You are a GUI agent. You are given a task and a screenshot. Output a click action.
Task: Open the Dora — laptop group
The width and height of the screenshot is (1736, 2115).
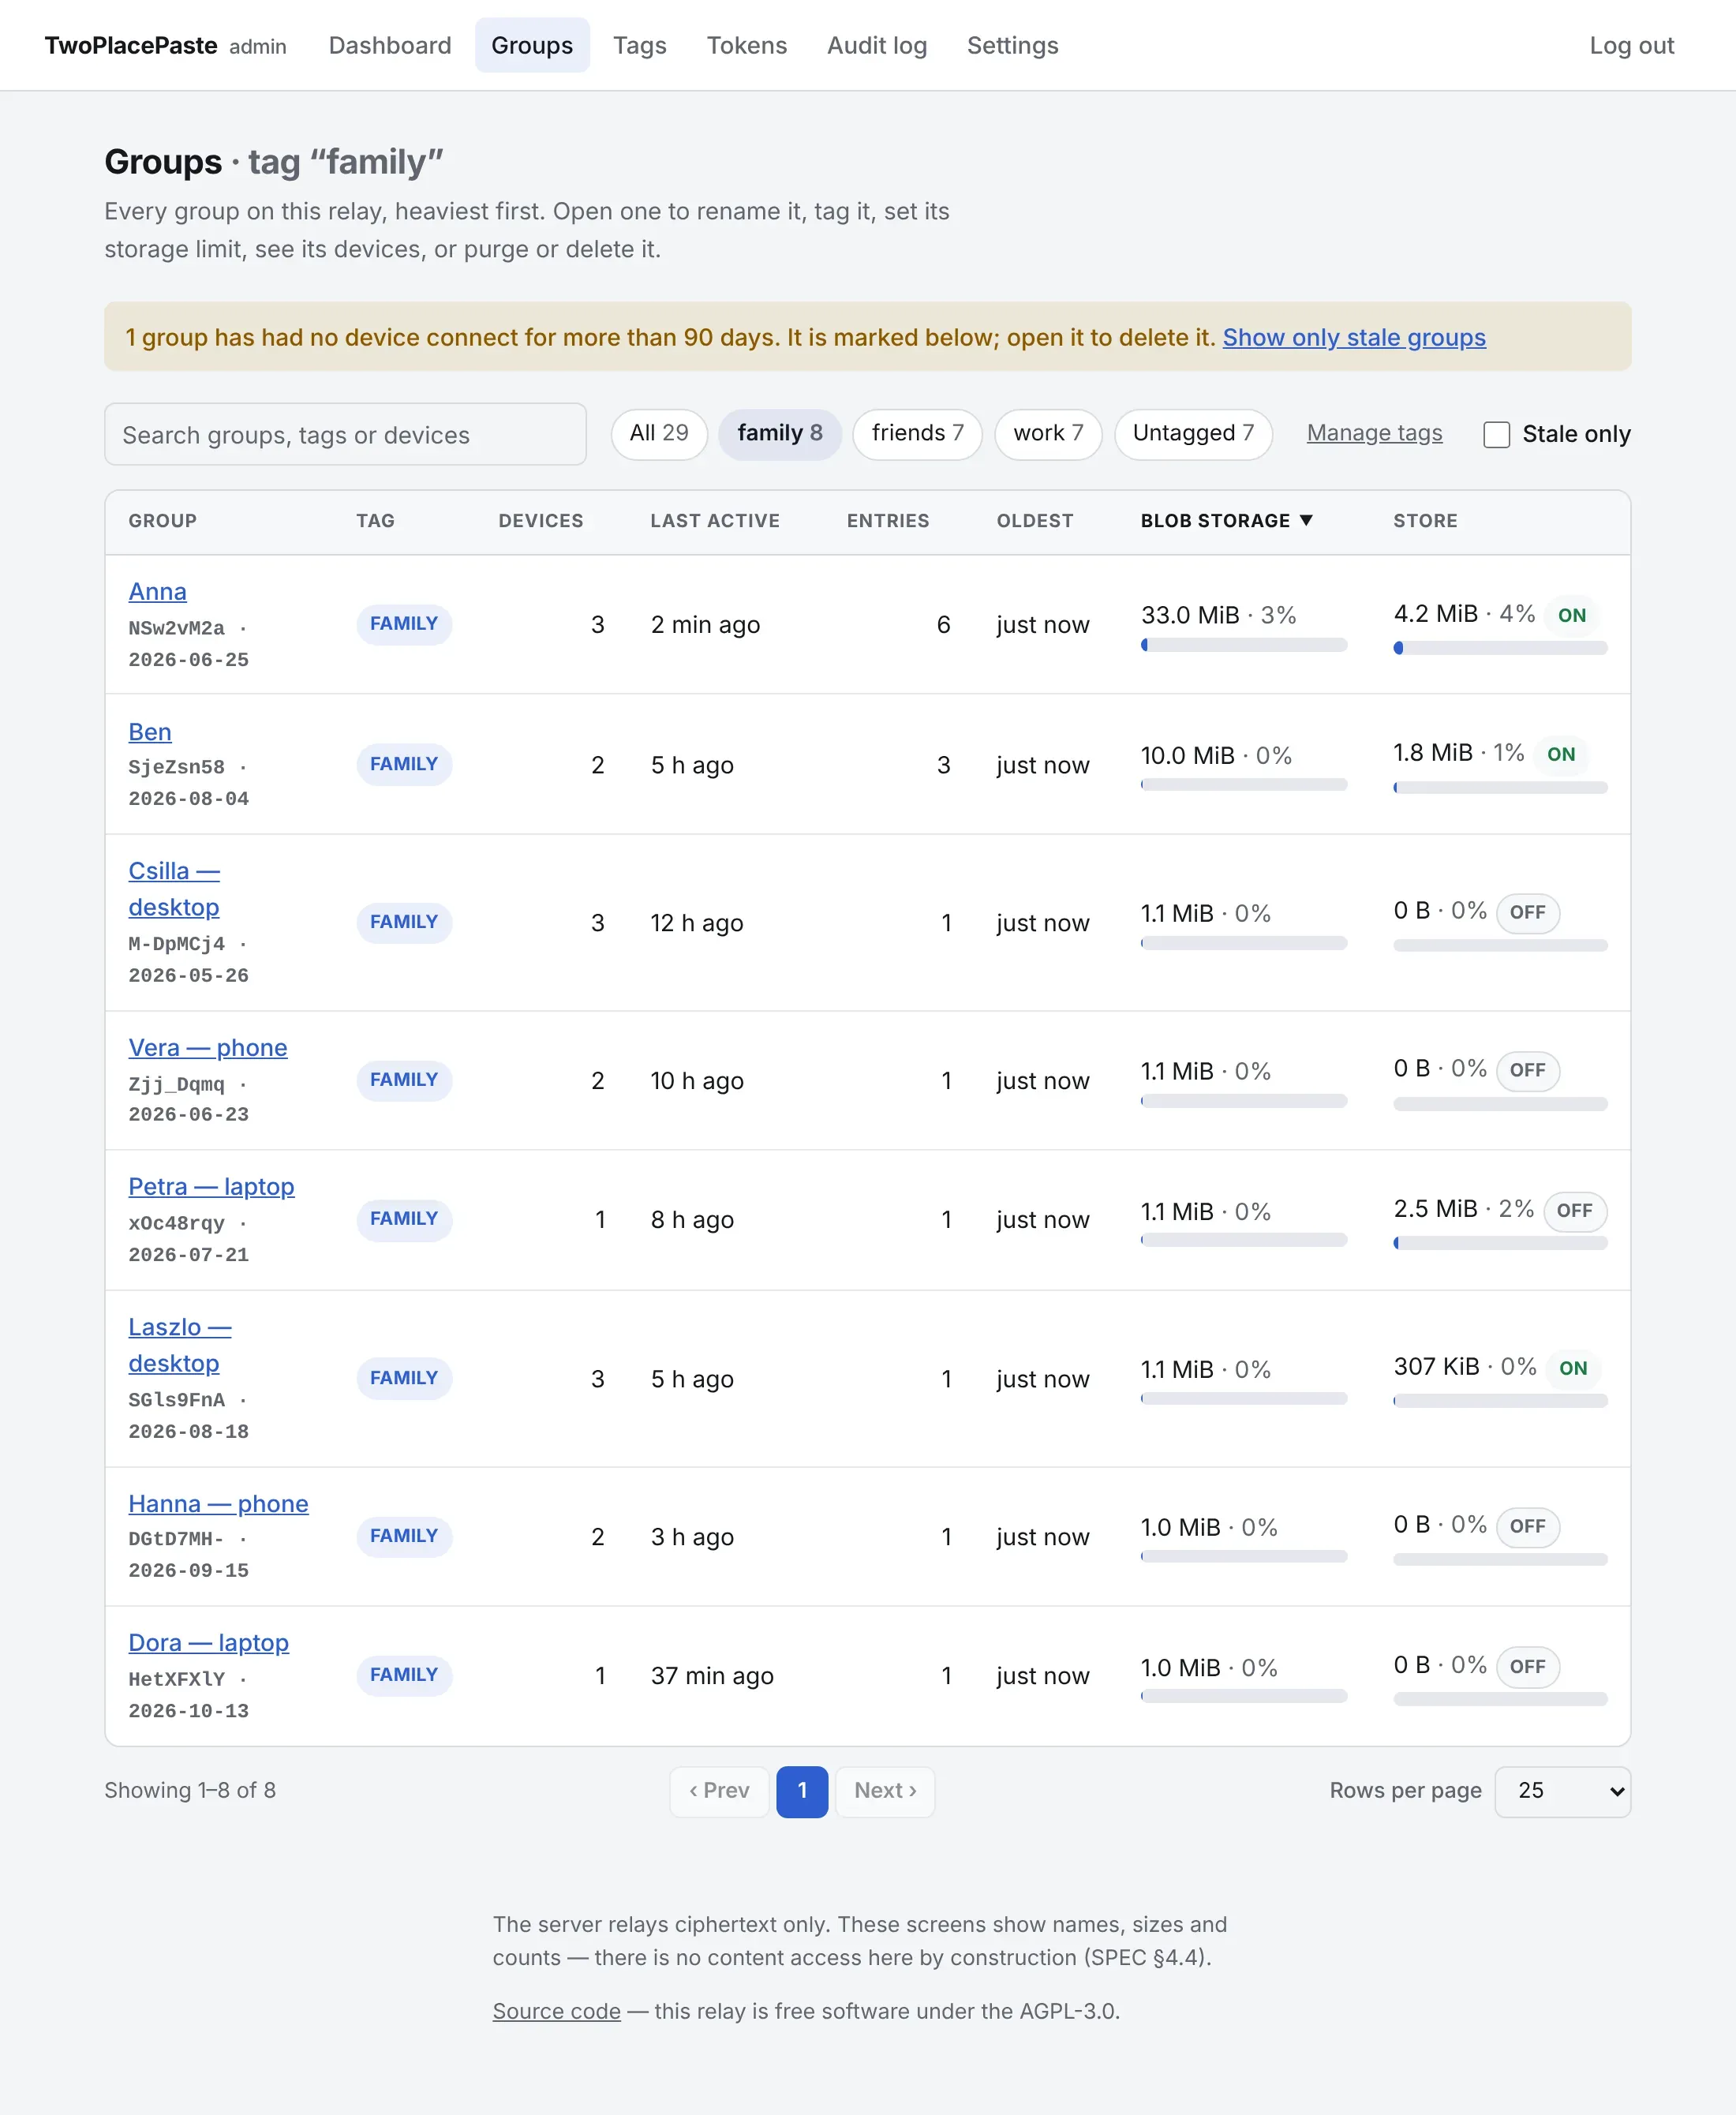tap(208, 1643)
